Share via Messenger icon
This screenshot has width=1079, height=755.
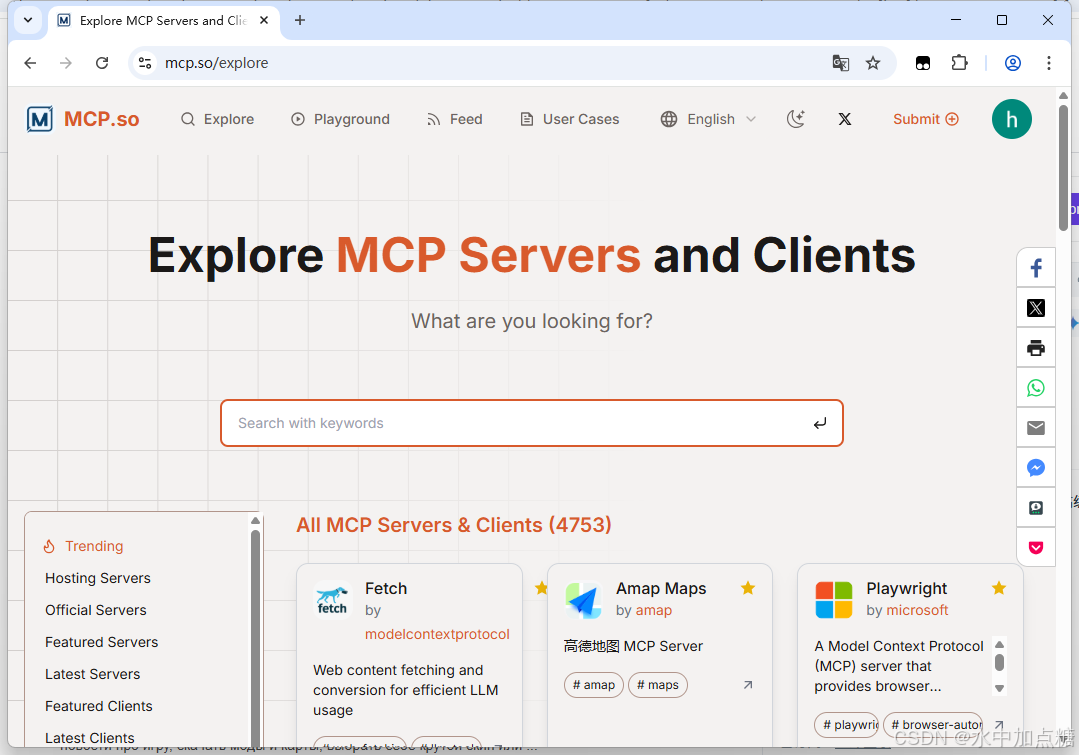pos(1036,468)
